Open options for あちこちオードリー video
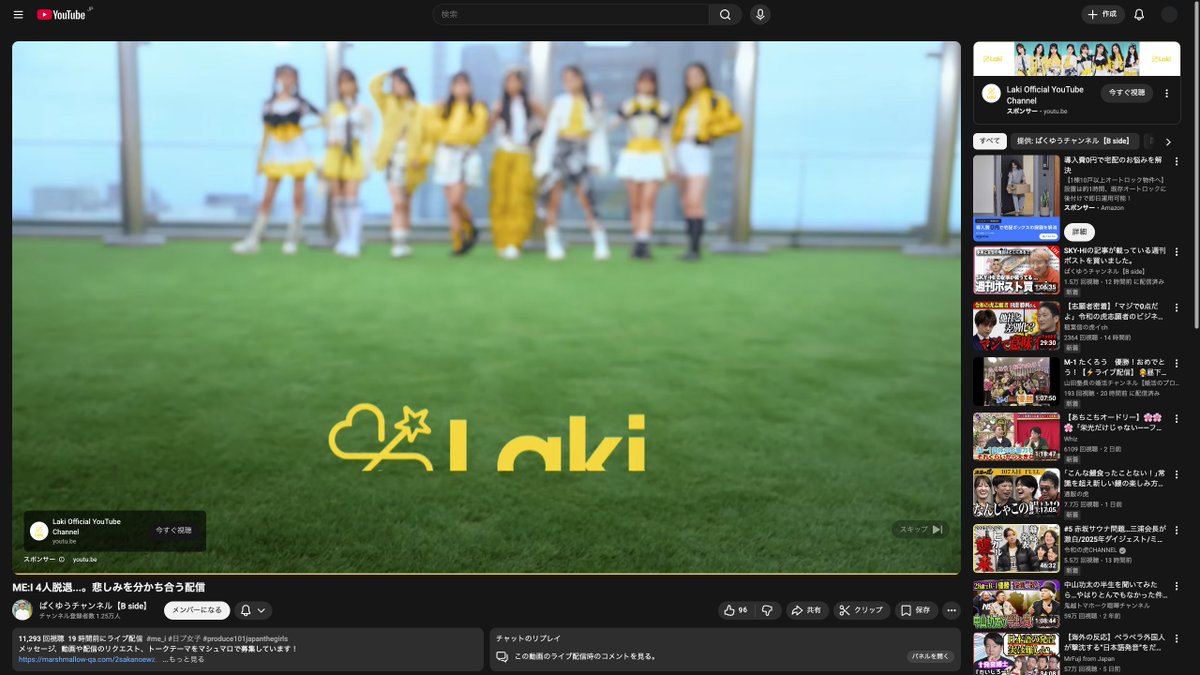1200x675 pixels. pyautogui.click(x=1176, y=418)
